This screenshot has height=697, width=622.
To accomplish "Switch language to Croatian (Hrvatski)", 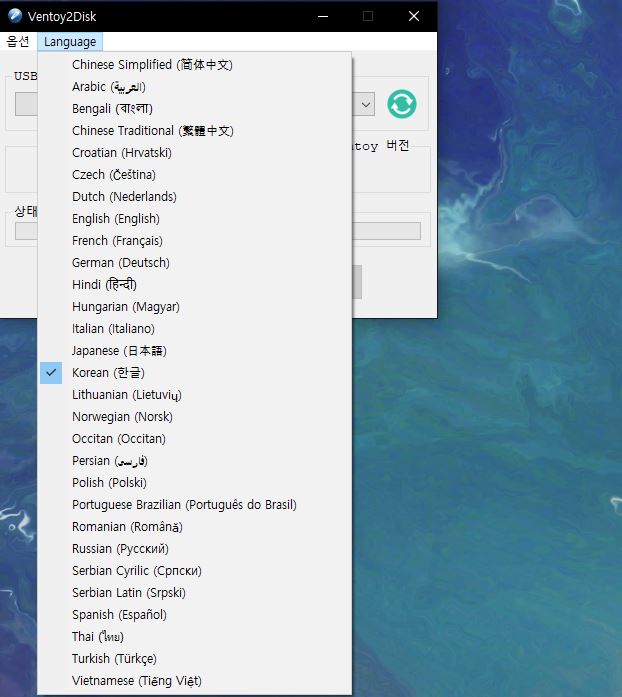I will click(x=195, y=152).
